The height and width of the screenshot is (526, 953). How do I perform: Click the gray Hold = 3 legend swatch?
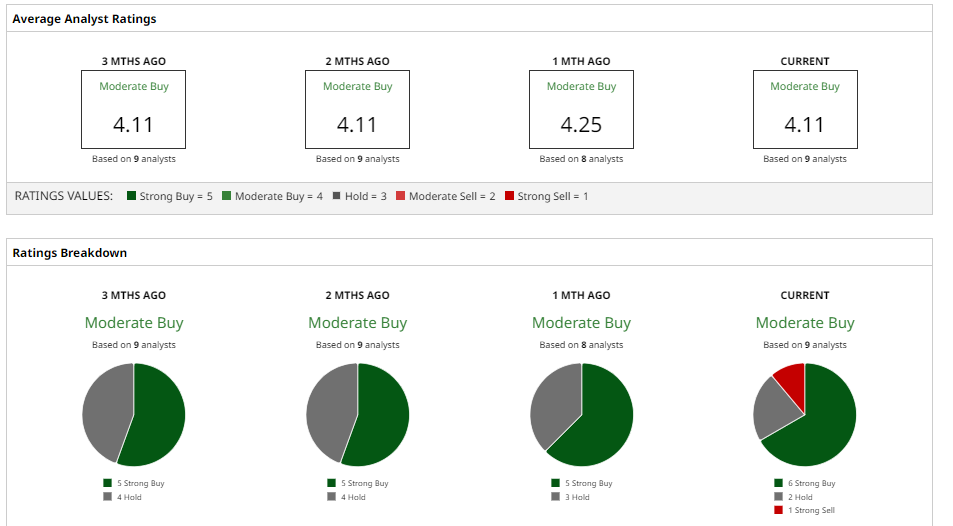[x=336, y=197]
